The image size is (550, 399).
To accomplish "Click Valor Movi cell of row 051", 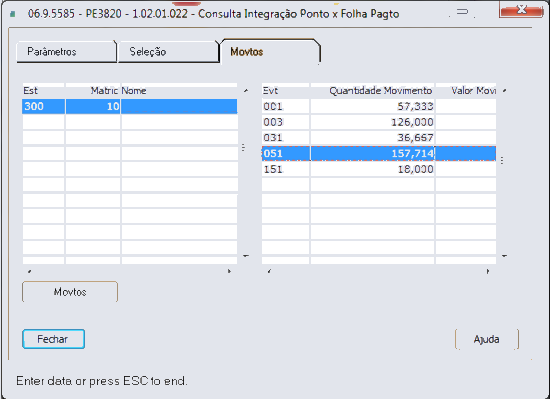I will tap(466, 154).
